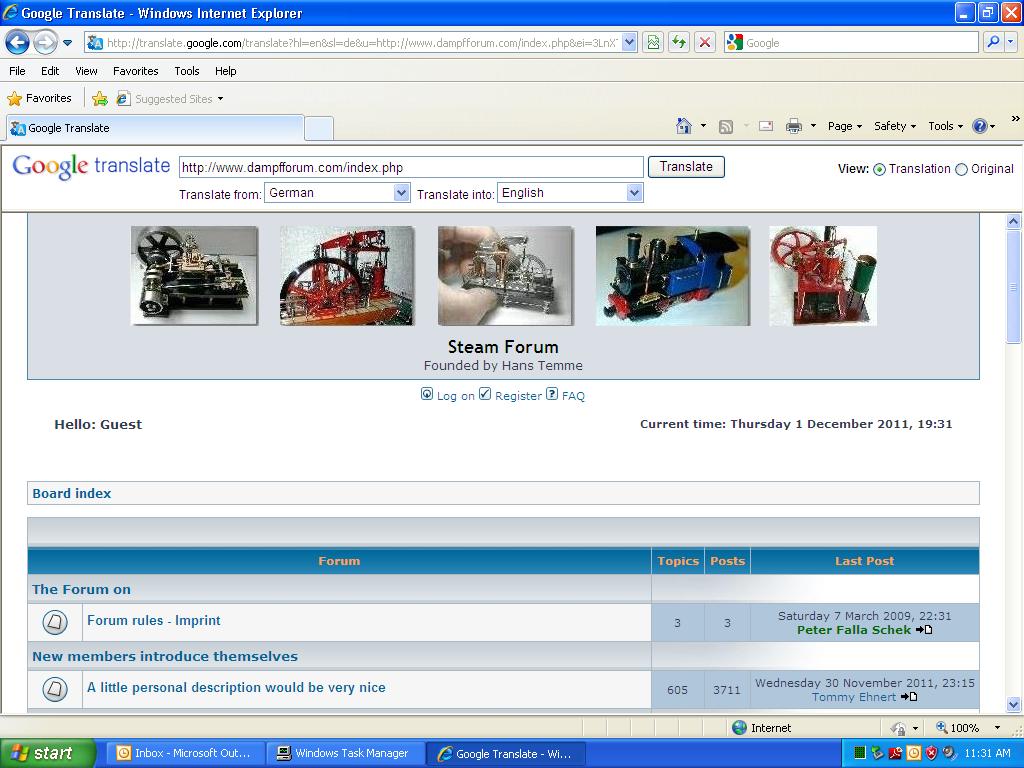This screenshot has width=1024, height=768.
Task: Open the search provider options dropdown
Action: 1010,42
